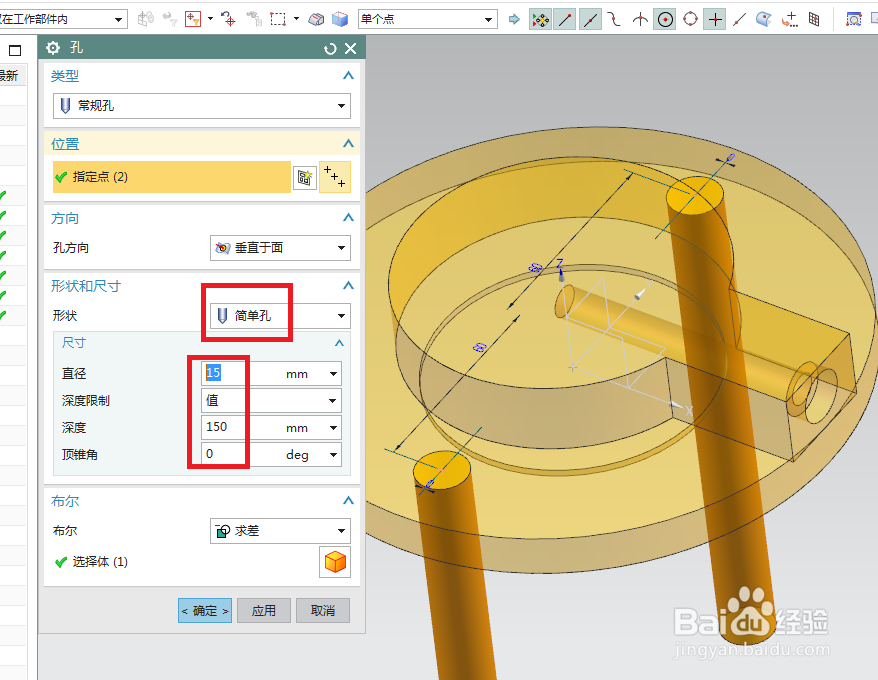This screenshot has height=680, width=878.
Task: Open 垂直于面 hole direction dropdown
Action: point(280,248)
